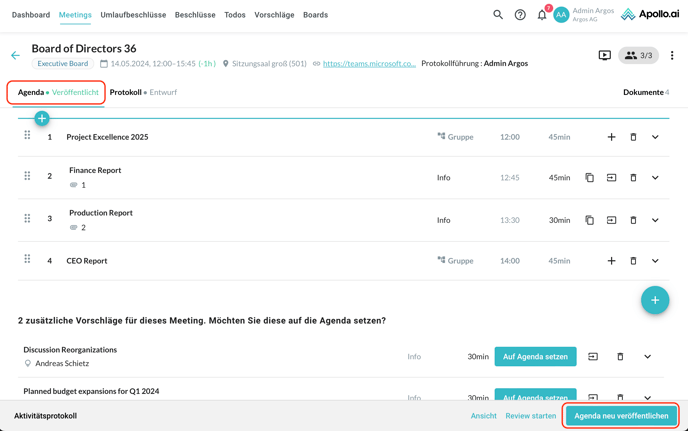The height and width of the screenshot is (431, 688).
Task: Open the three-dot more options menu
Action: click(x=672, y=56)
